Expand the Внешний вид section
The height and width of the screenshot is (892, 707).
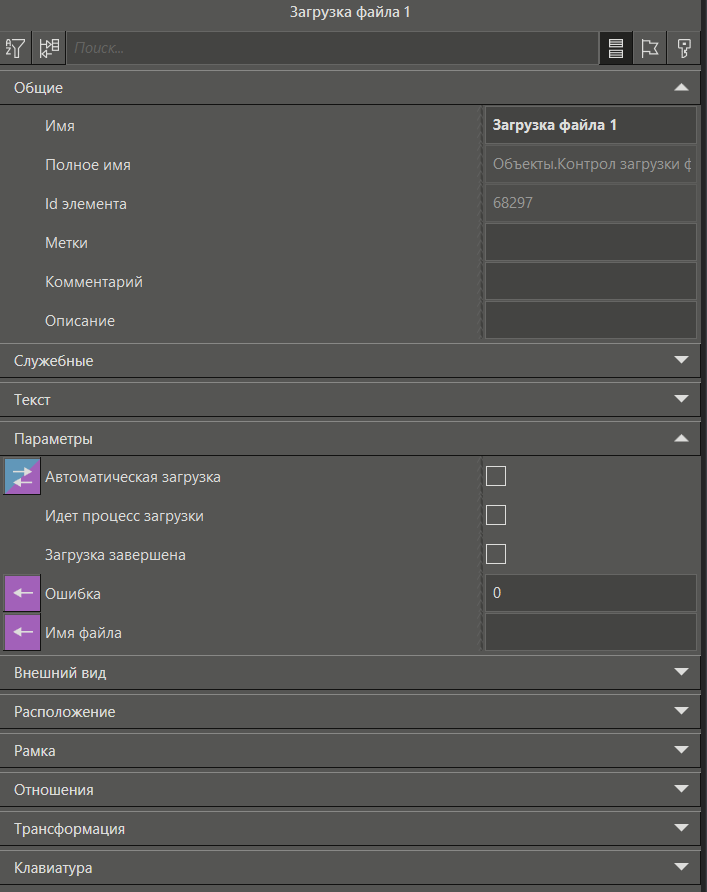point(681,672)
